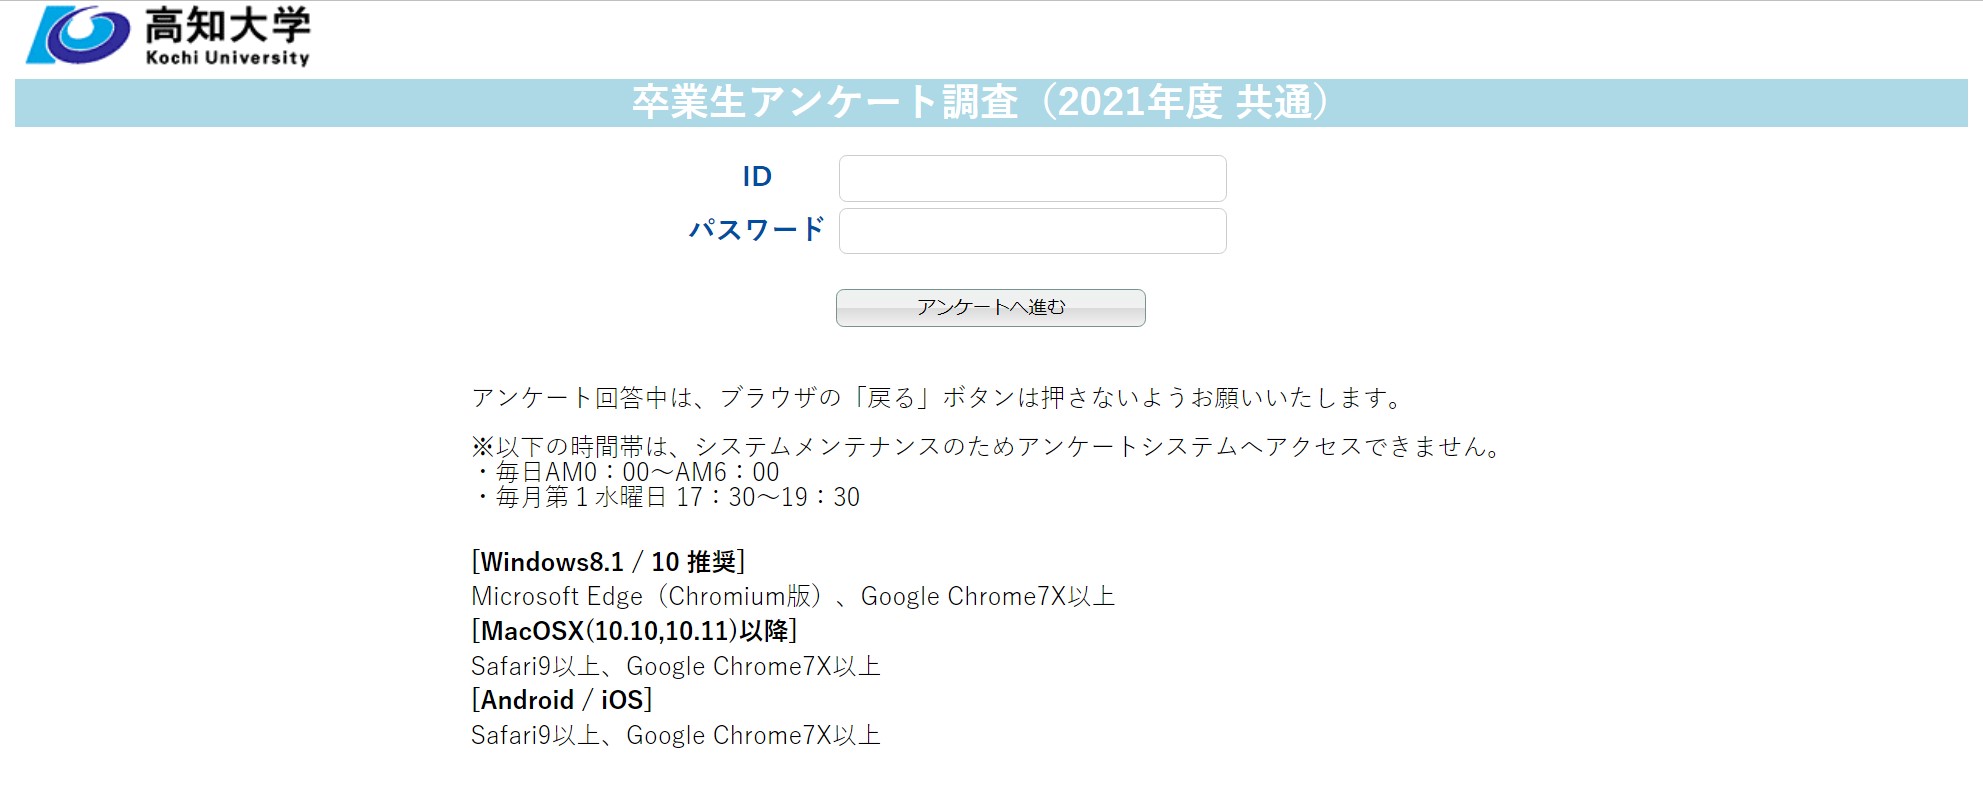The height and width of the screenshot is (790, 1983).
Task: Click the browser 戻る button warning sentence
Action: [938, 398]
